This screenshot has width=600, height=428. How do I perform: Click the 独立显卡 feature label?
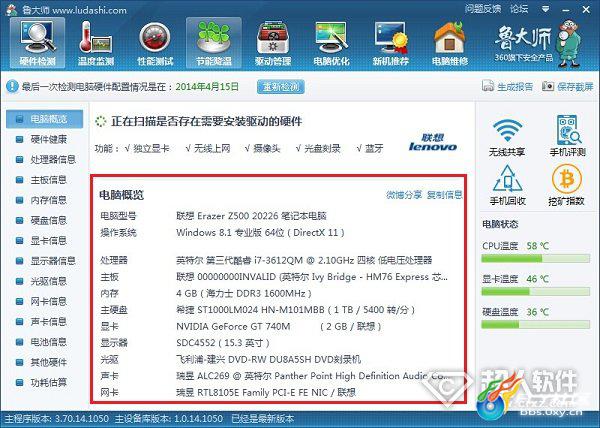(x=151, y=148)
